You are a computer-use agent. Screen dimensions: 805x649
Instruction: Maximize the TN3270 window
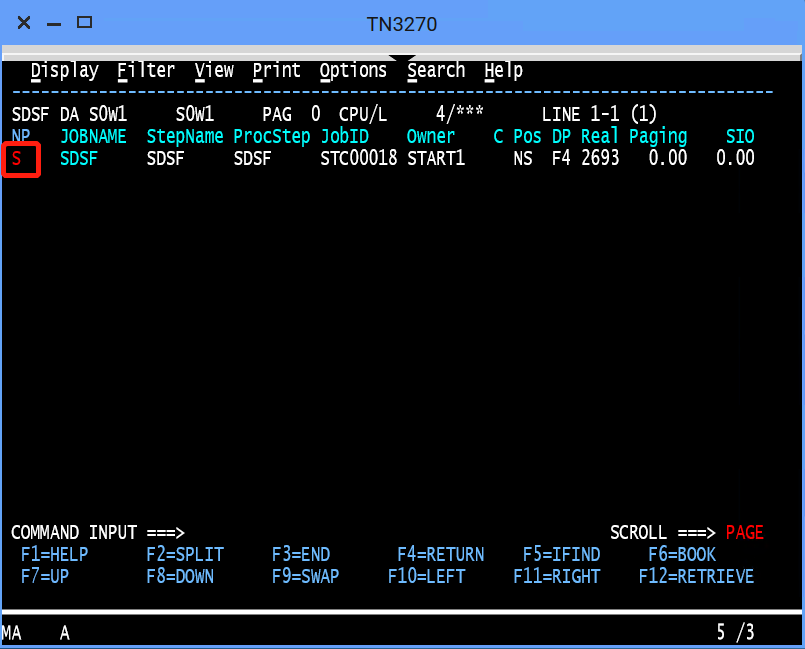[85, 22]
